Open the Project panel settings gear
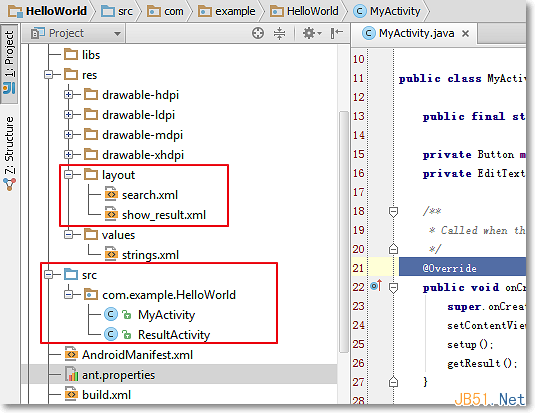 point(312,33)
